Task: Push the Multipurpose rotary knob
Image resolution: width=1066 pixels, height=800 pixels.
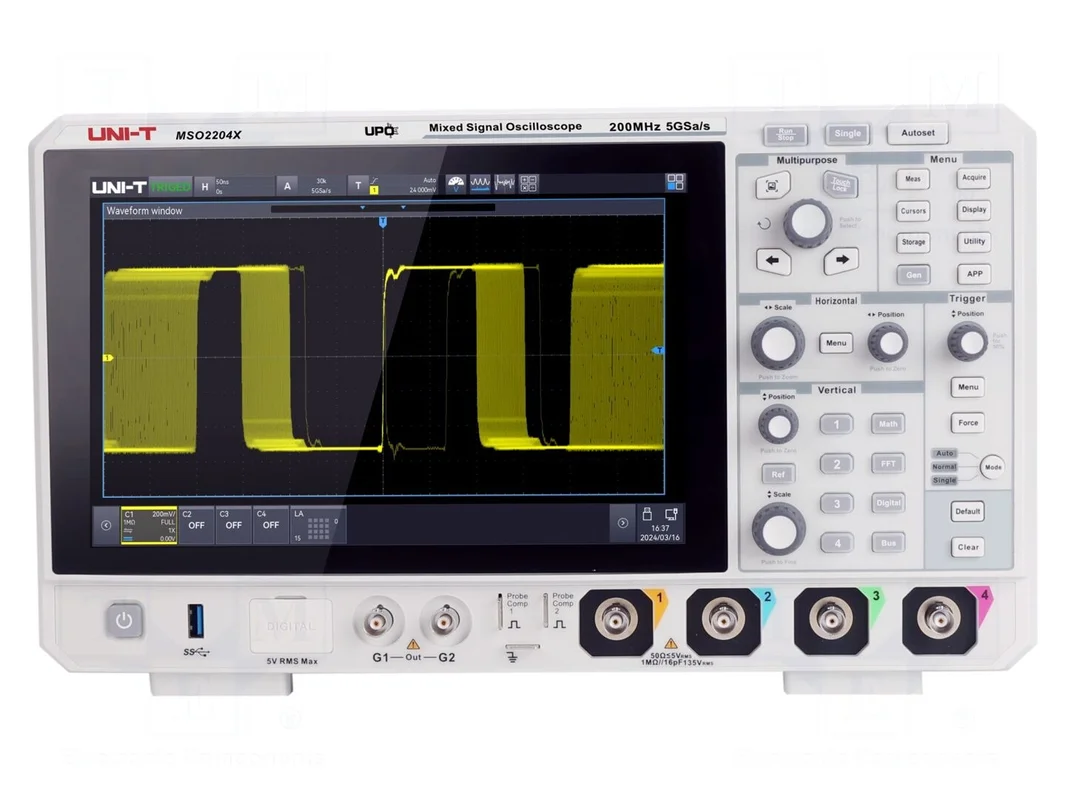Action: click(807, 222)
